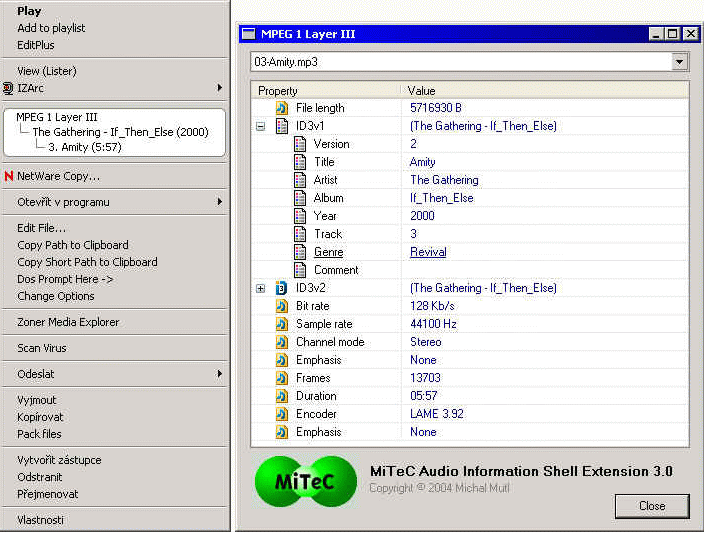Viewport: 704px width, 533px height.
Task: Select Přejmenovat in context menu
Action: click(x=47, y=494)
